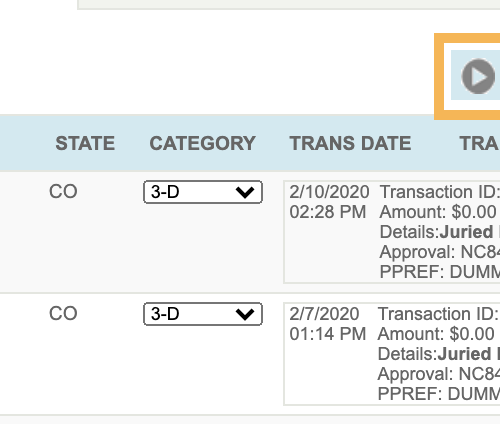This screenshot has height=424, width=500.
Task: Click the gray circular play icon
Action: 478,76
